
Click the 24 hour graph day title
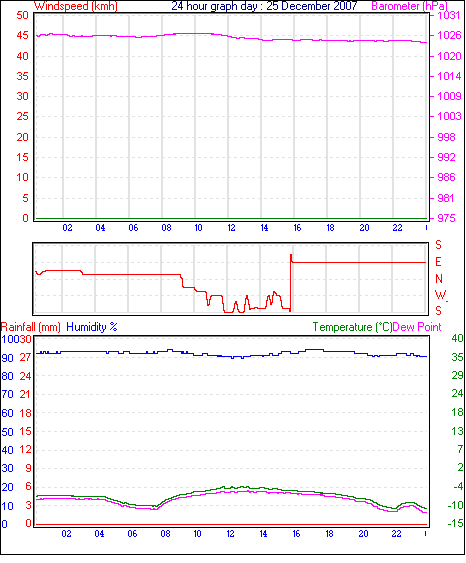click(x=264, y=6)
